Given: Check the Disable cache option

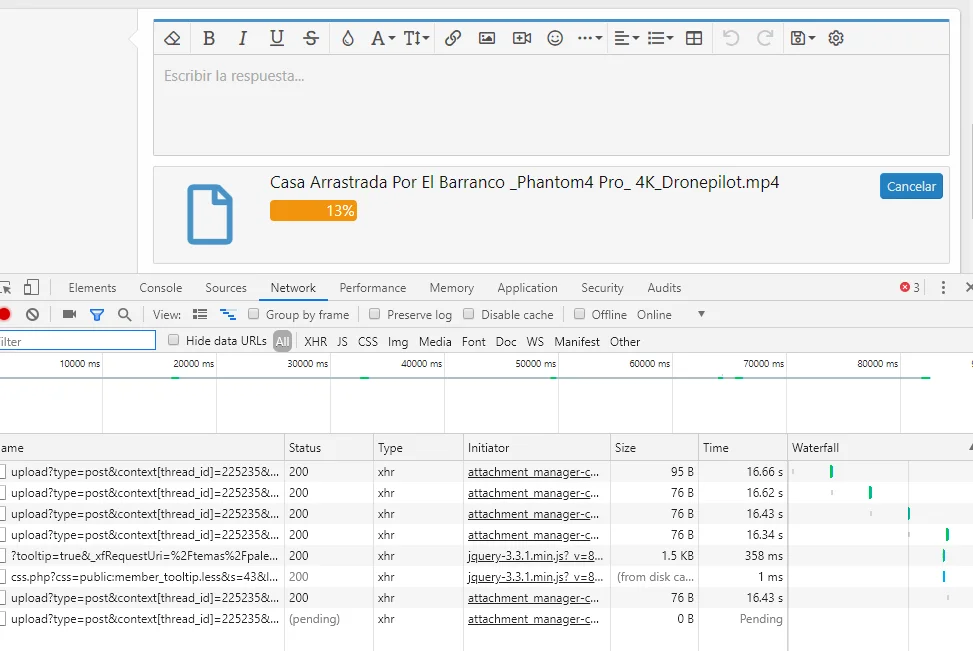Looking at the screenshot, I should 469,314.
